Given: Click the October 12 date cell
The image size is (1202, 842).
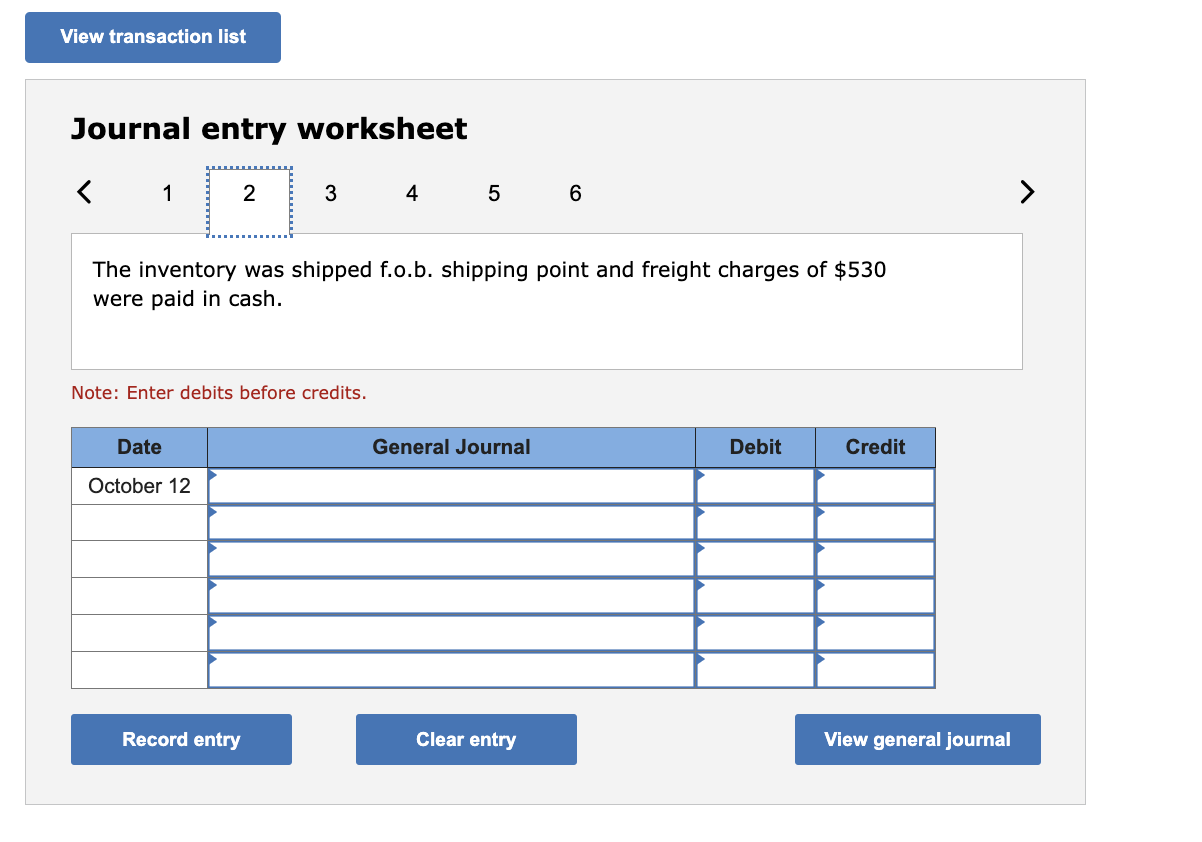Looking at the screenshot, I should [x=138, y=486].
